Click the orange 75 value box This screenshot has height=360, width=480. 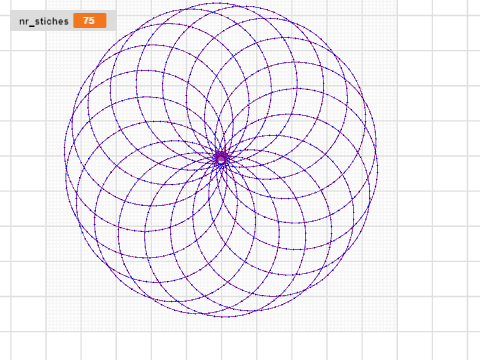(x=90, y=21)
